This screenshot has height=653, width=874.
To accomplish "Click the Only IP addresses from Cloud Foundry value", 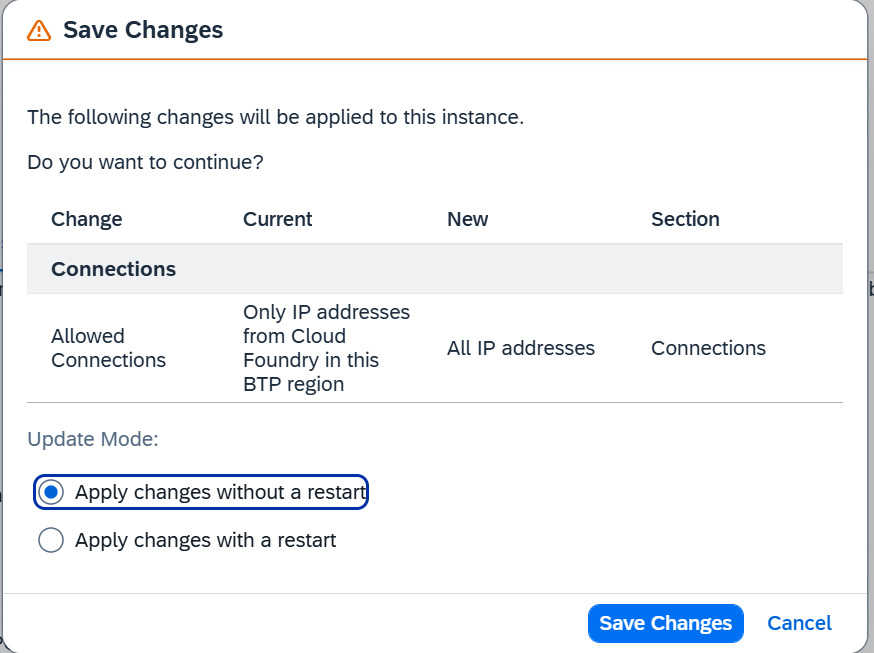I will 327,348.
